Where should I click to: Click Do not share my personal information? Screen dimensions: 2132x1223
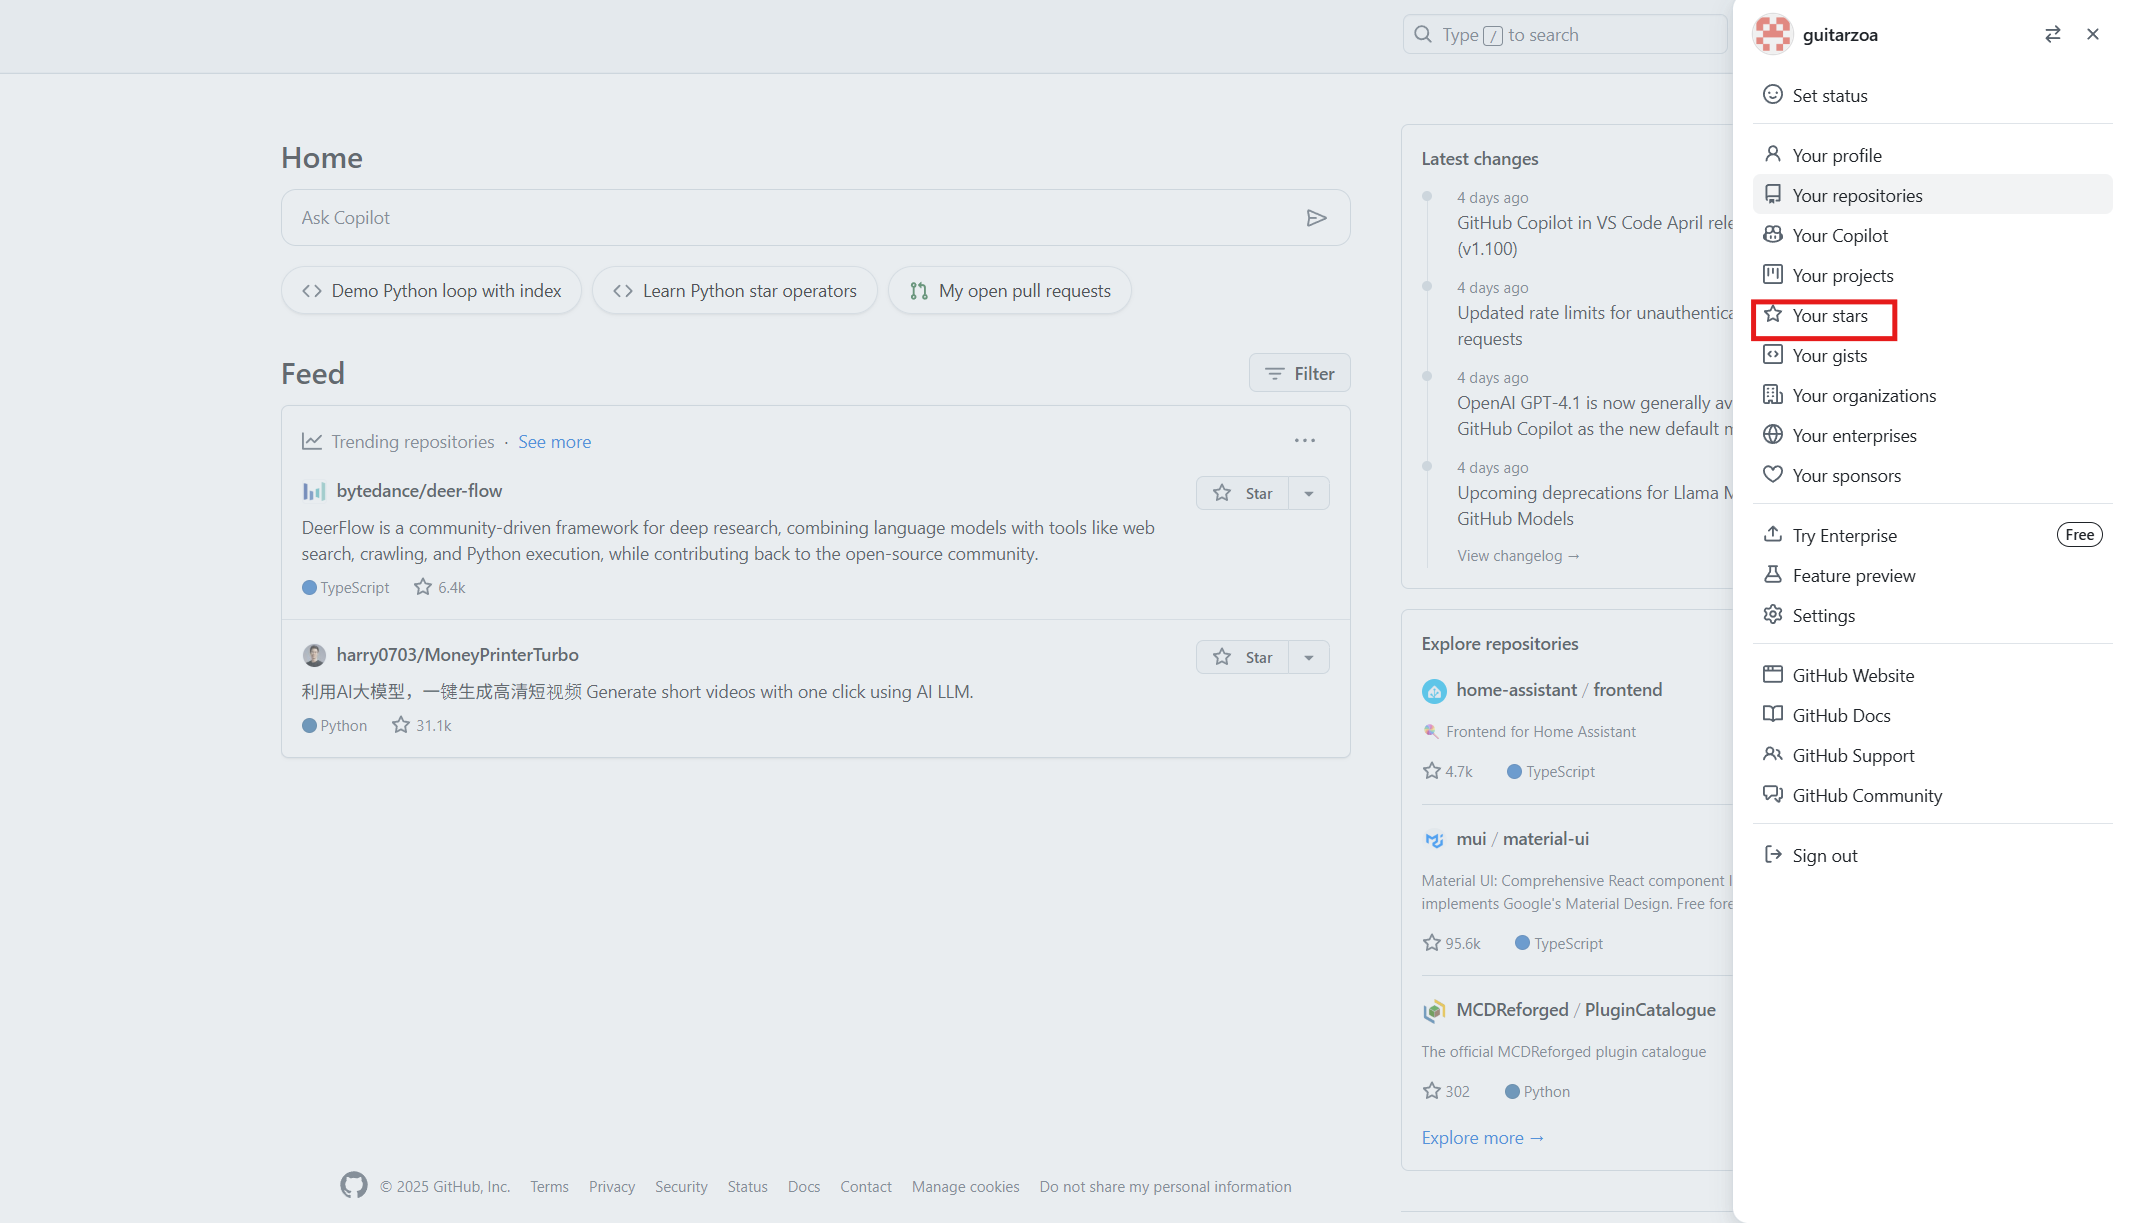click(x=1165, y=1187)
